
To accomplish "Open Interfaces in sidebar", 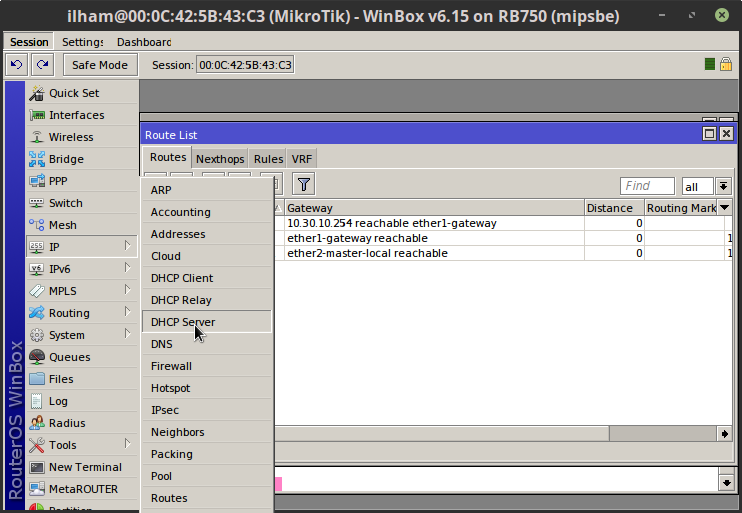I will 82,115.
